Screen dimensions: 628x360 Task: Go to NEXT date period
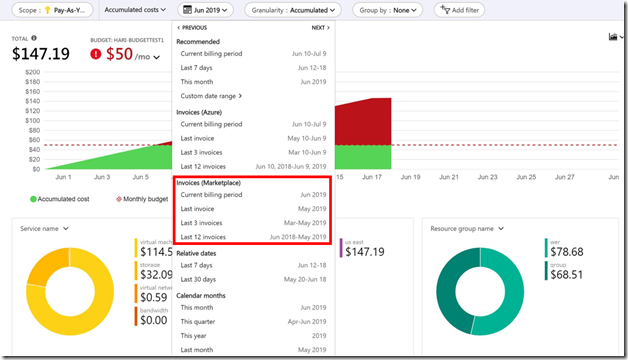pyautogui.click(x=320, y=28)
